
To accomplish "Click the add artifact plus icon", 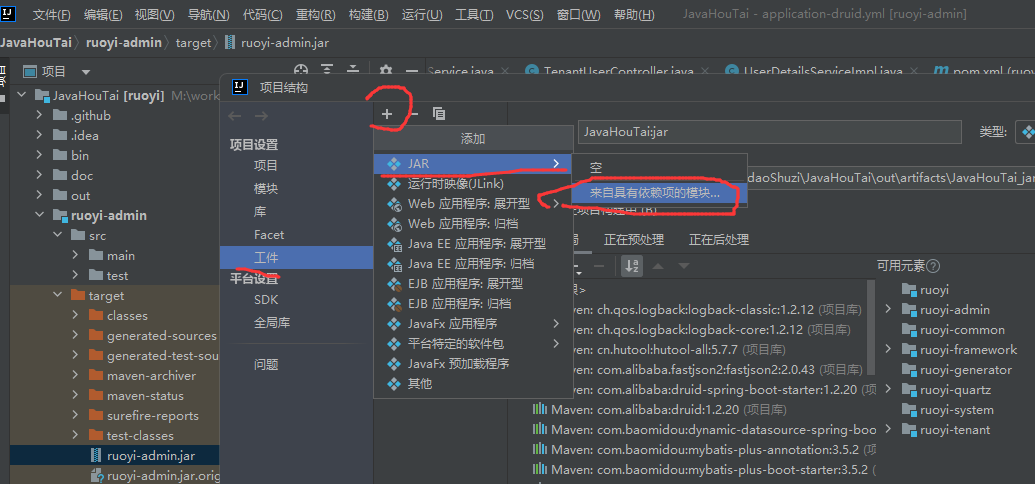I will point(387,114).
